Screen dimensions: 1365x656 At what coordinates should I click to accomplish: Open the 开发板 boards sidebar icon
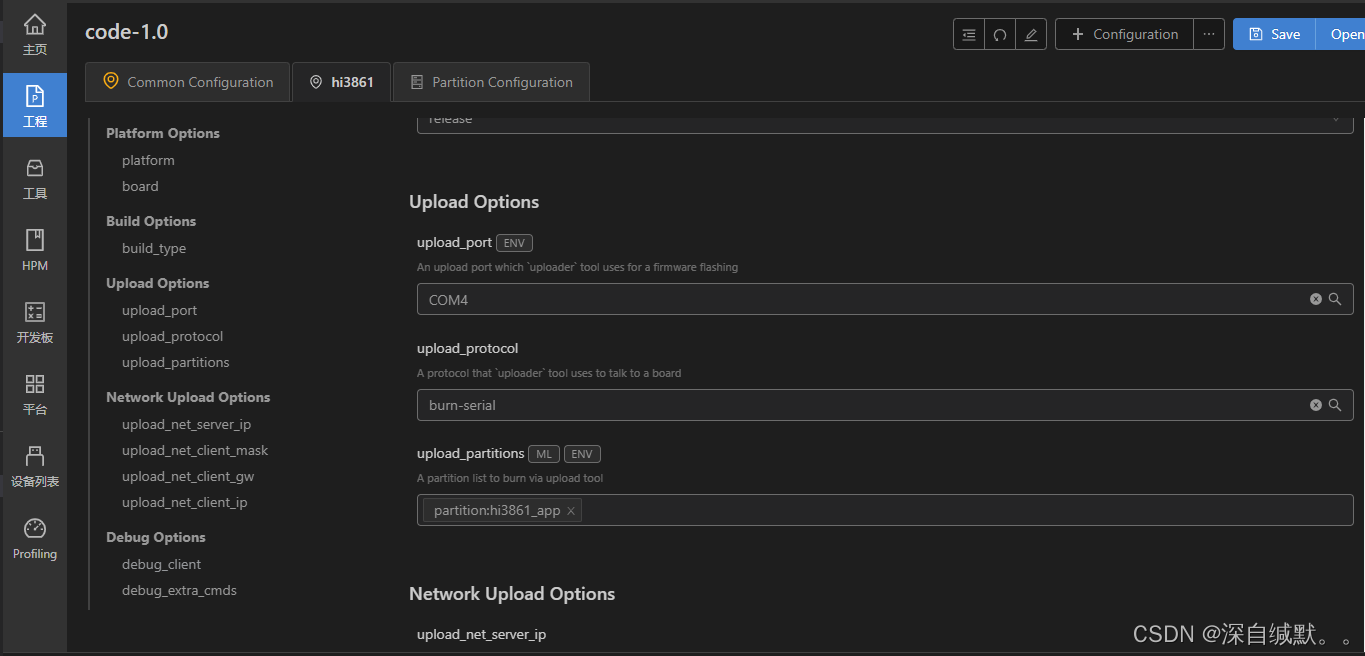point(35,322)
